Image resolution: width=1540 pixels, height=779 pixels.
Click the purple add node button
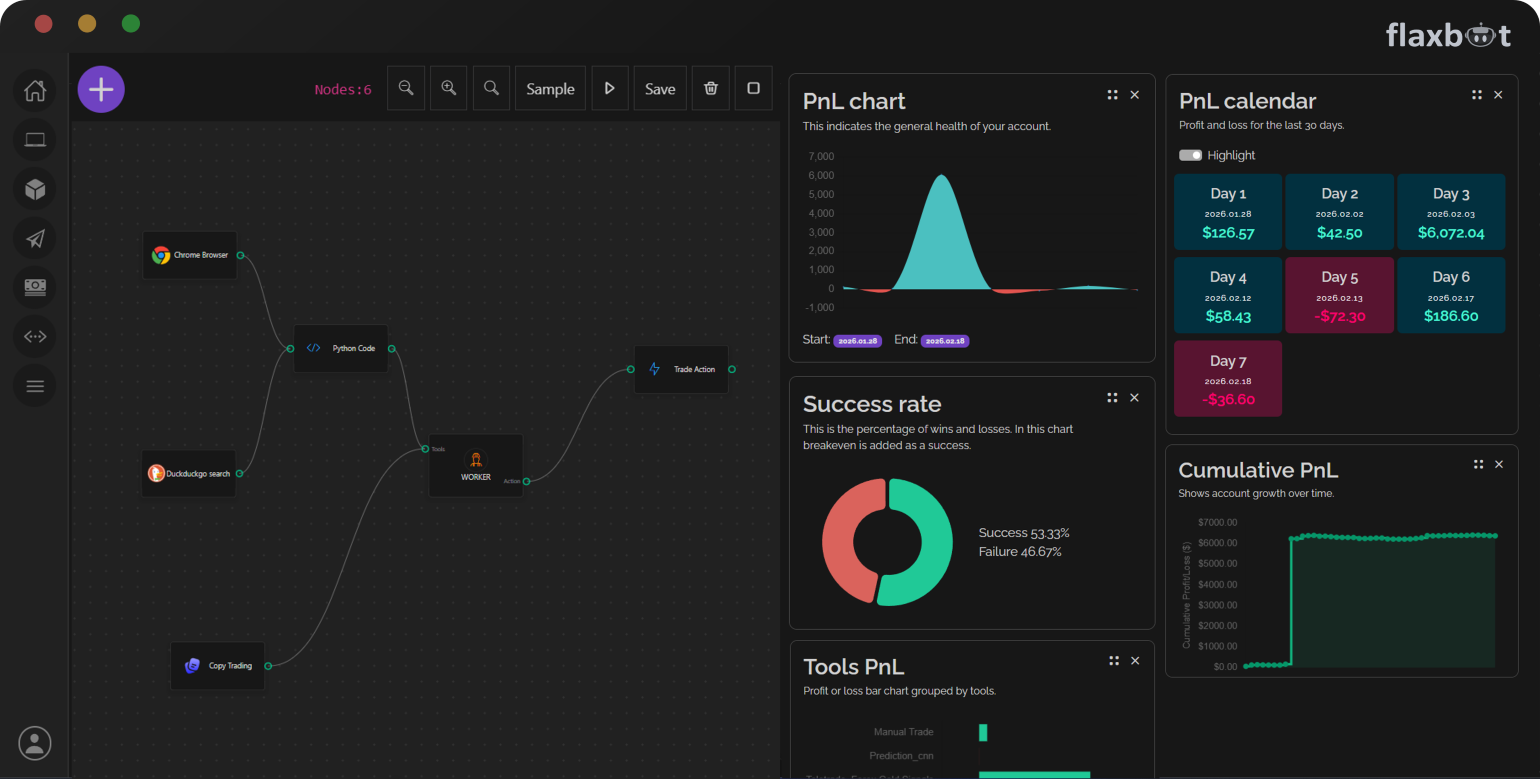tap(101, 89)
